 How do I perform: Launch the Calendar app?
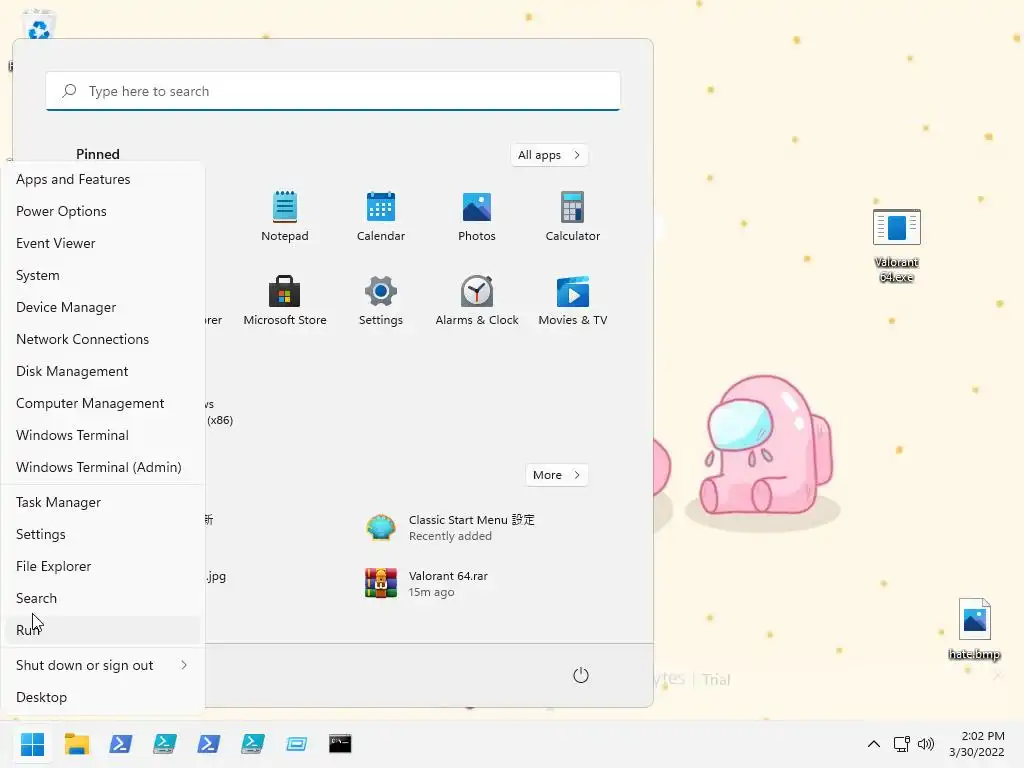pos(381,216)
